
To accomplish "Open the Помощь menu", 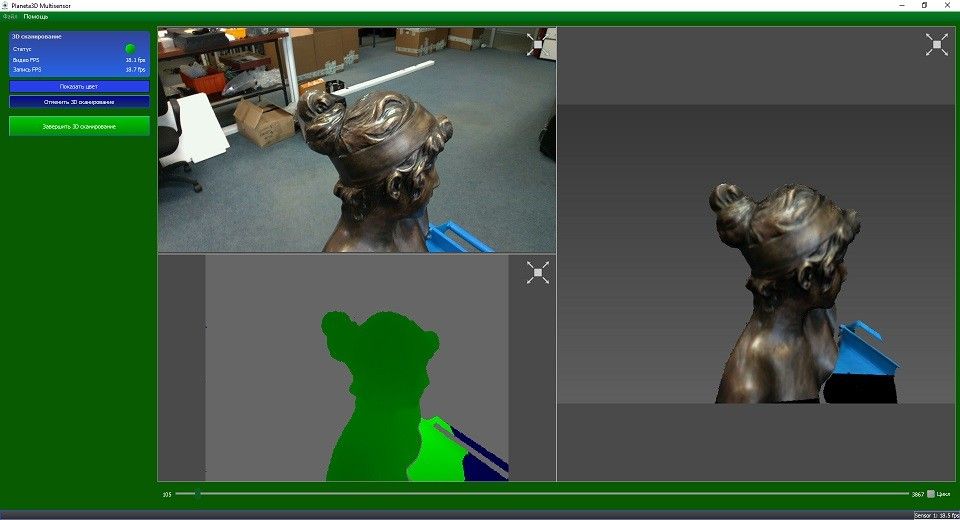I will pos(35,17).
